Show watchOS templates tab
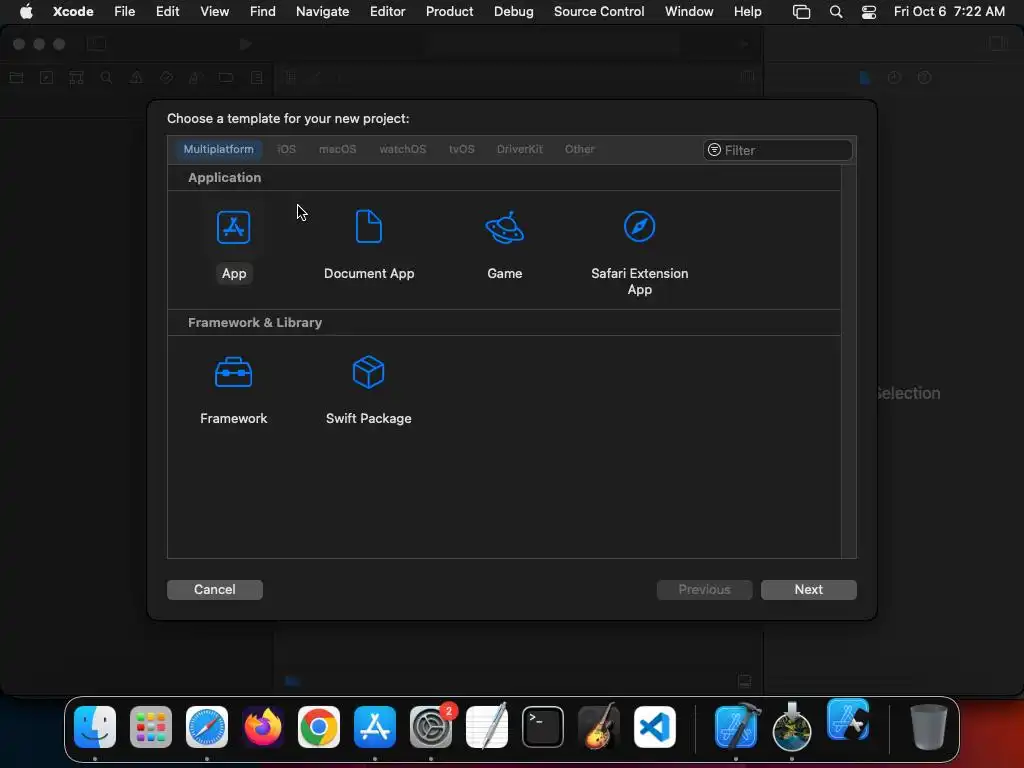 (x=402, y=149)
